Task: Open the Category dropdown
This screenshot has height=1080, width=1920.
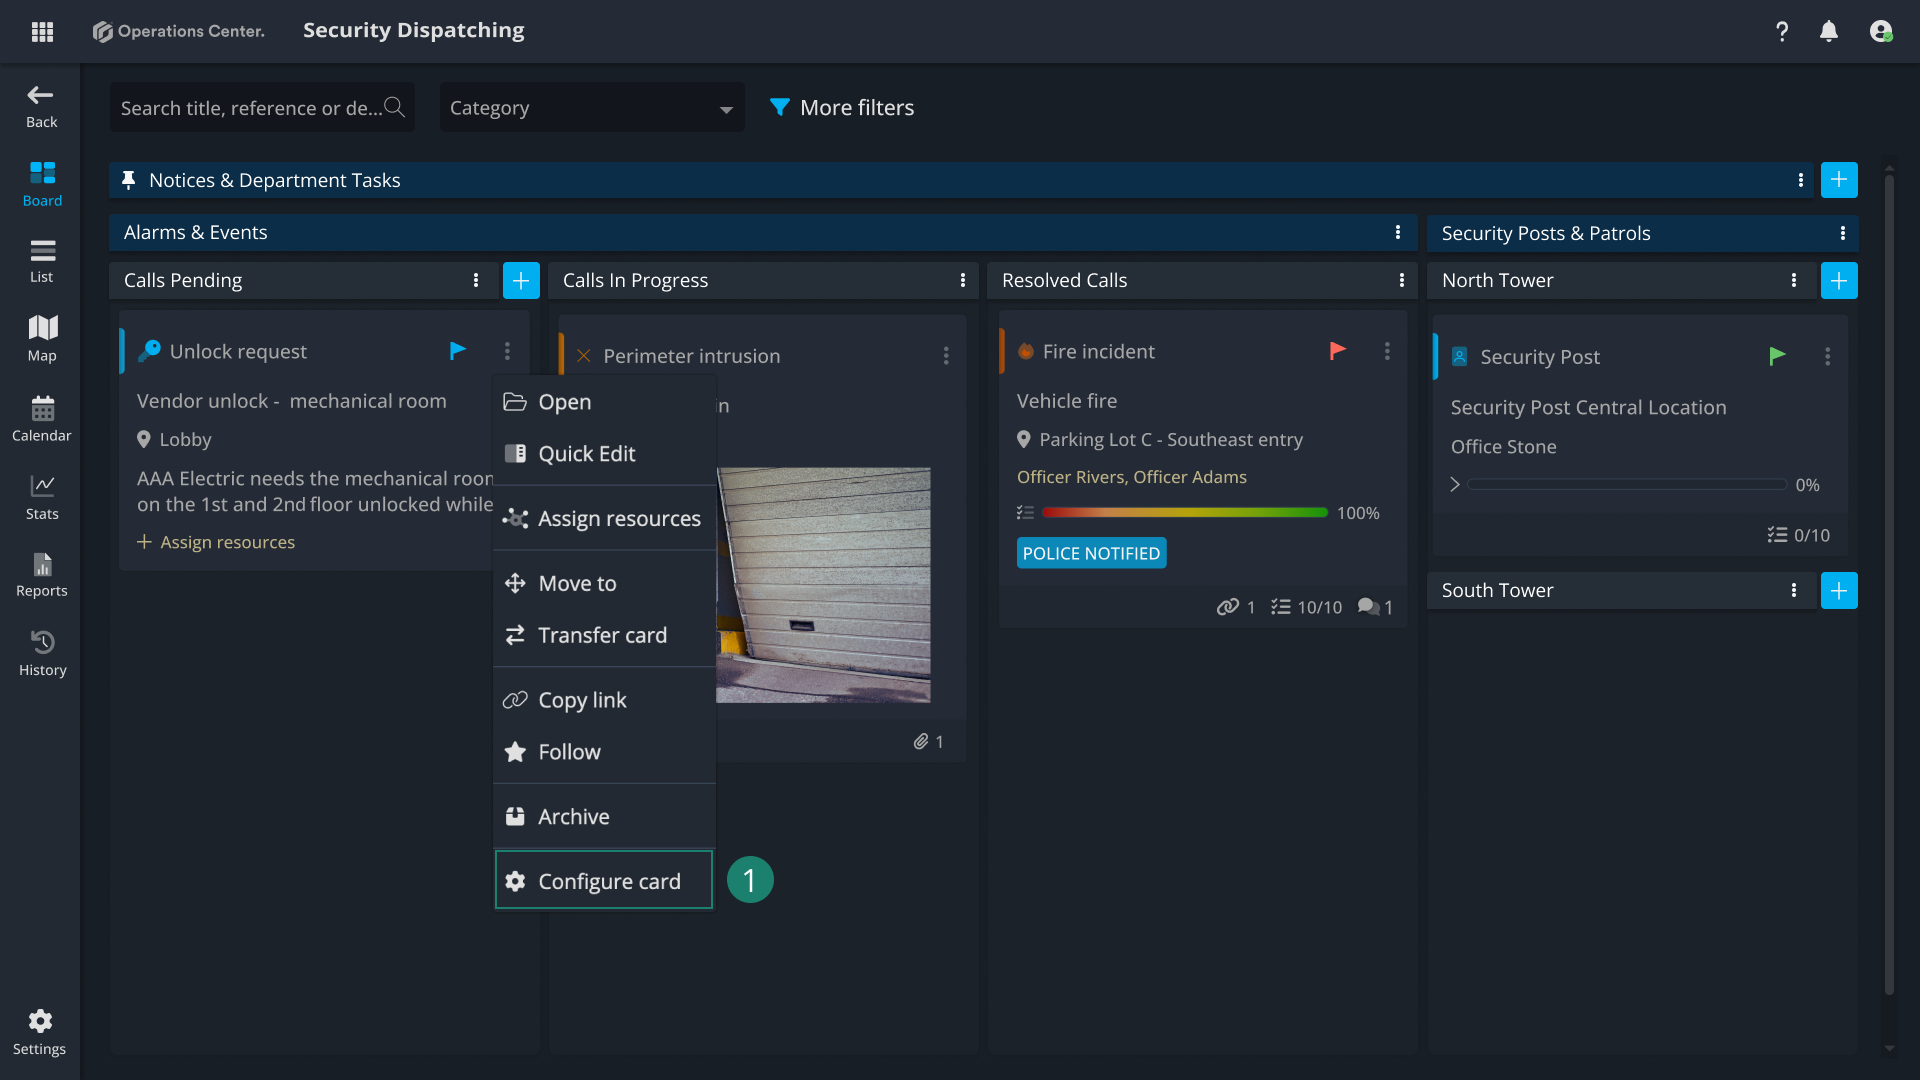Action: 592,108
